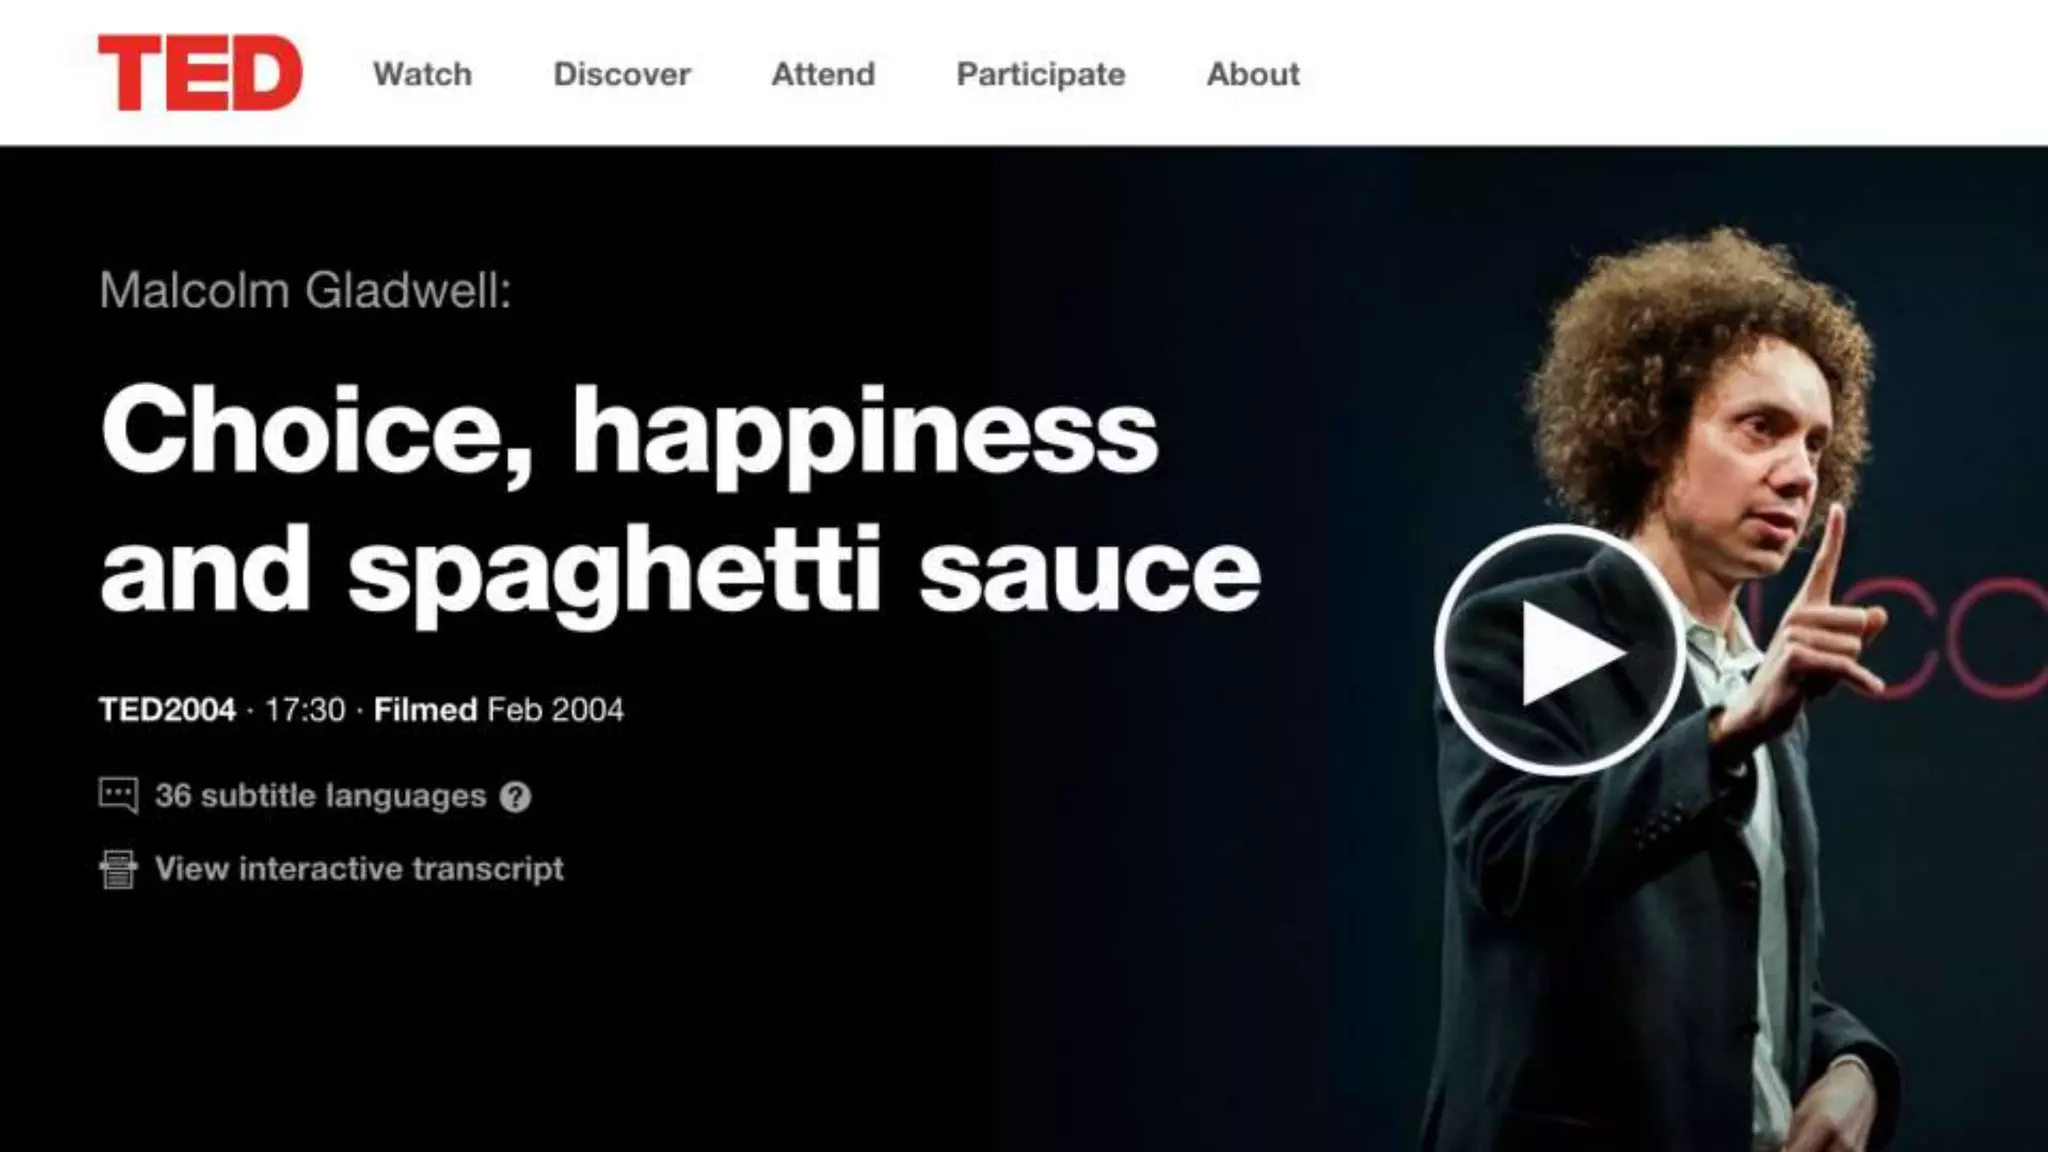Click the TED2004 event link
Screen dimensions: 2048x1152
(167, 710)
